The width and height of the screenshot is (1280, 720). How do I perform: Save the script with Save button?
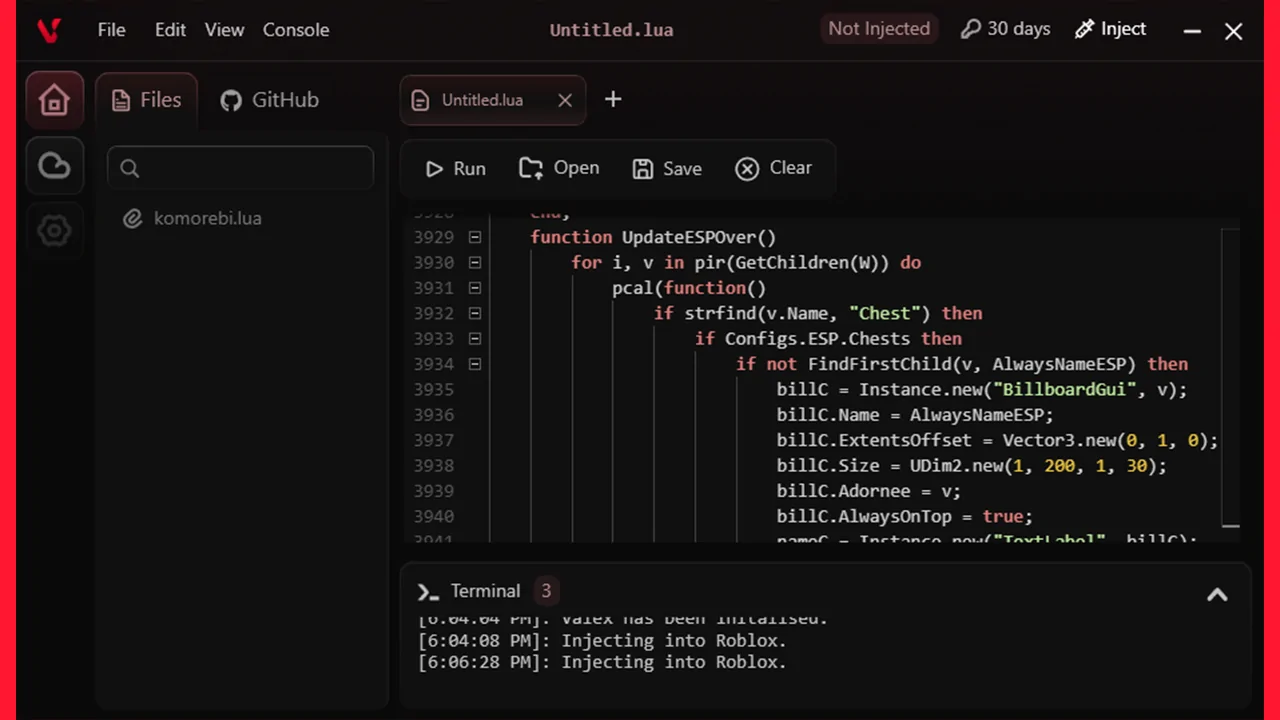tap(667, 169)
